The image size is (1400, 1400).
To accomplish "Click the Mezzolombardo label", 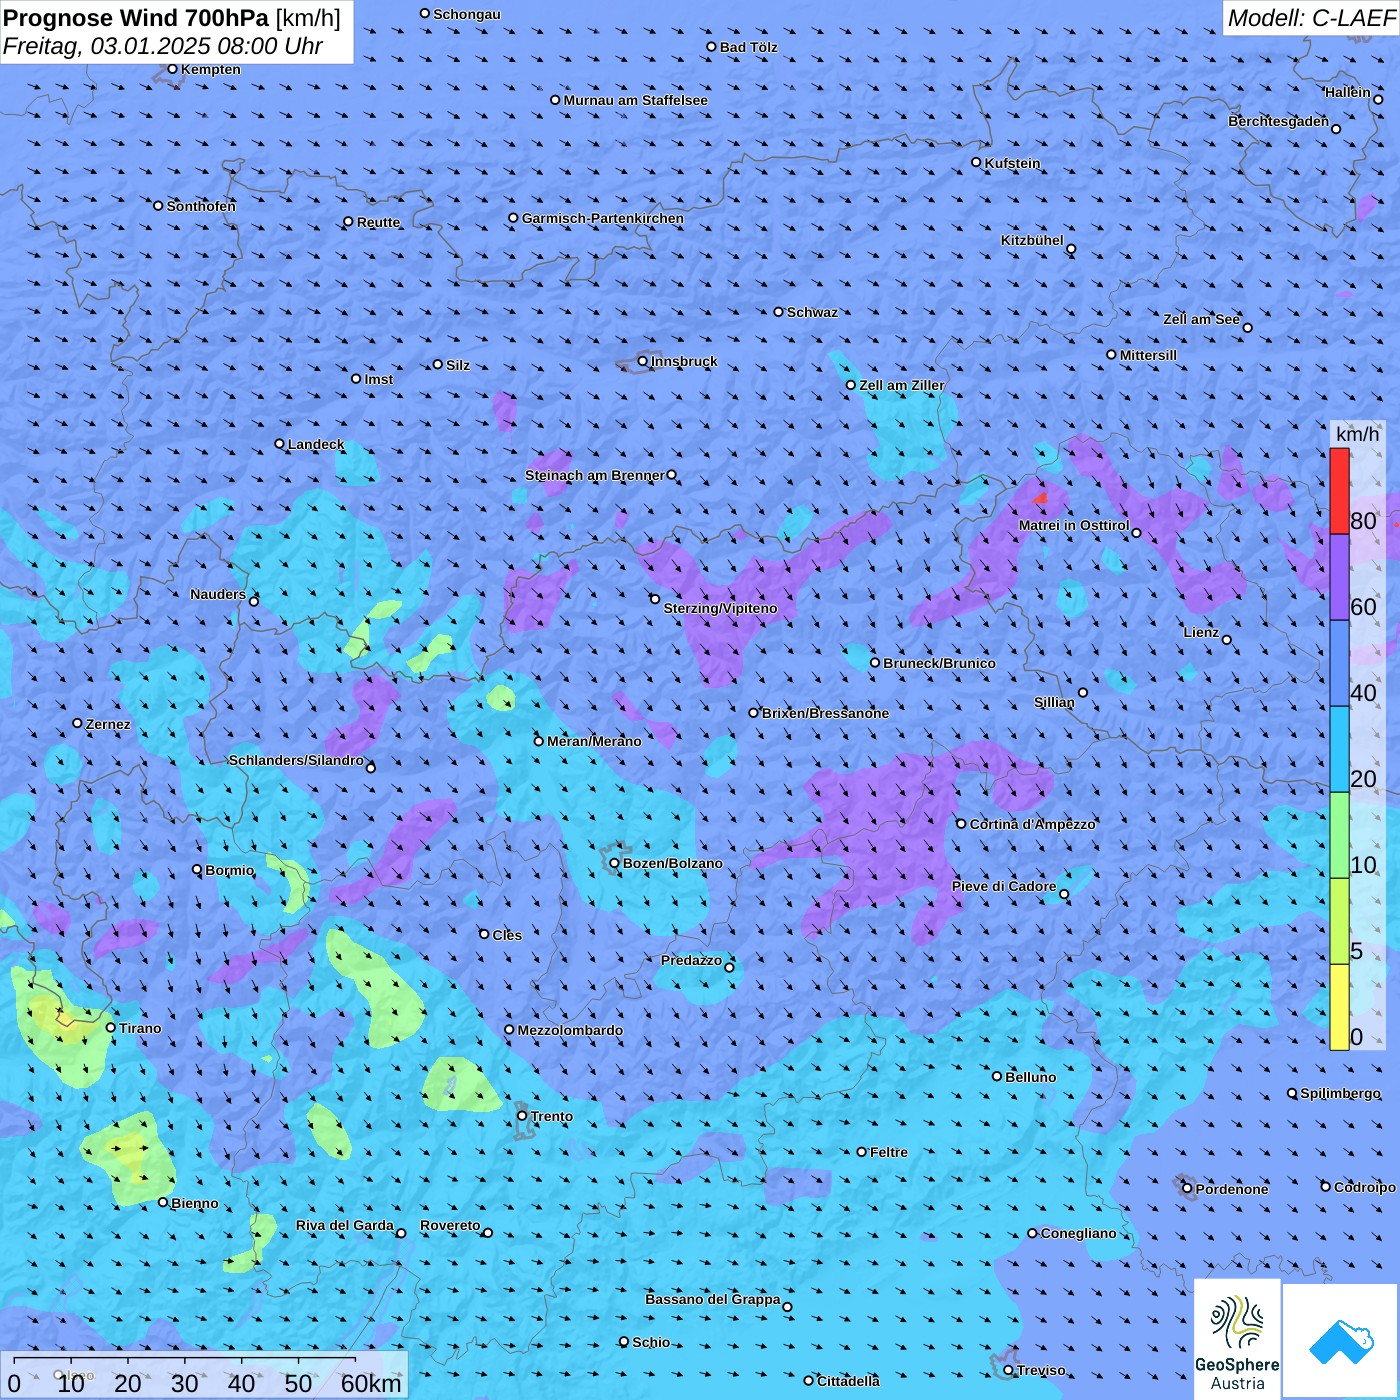I will (570, 1030).
